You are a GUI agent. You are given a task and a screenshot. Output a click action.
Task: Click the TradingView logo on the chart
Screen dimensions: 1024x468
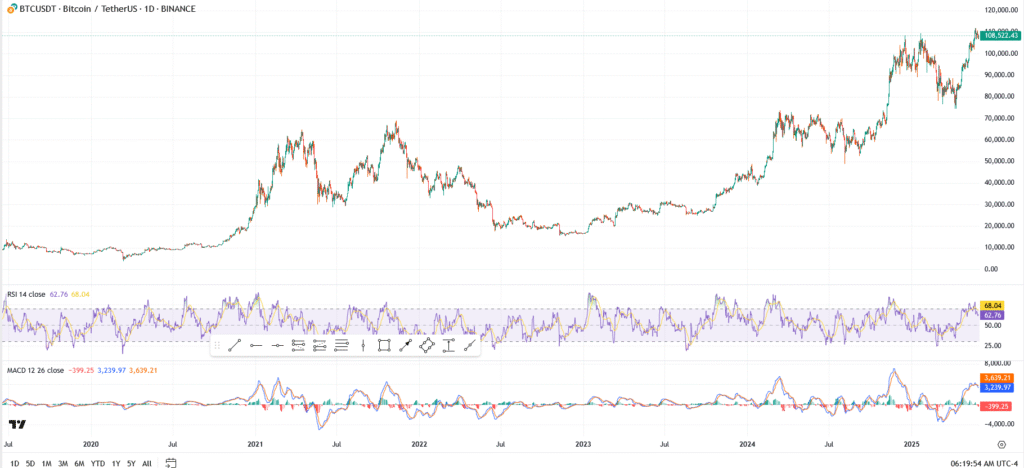pos(17,423)
